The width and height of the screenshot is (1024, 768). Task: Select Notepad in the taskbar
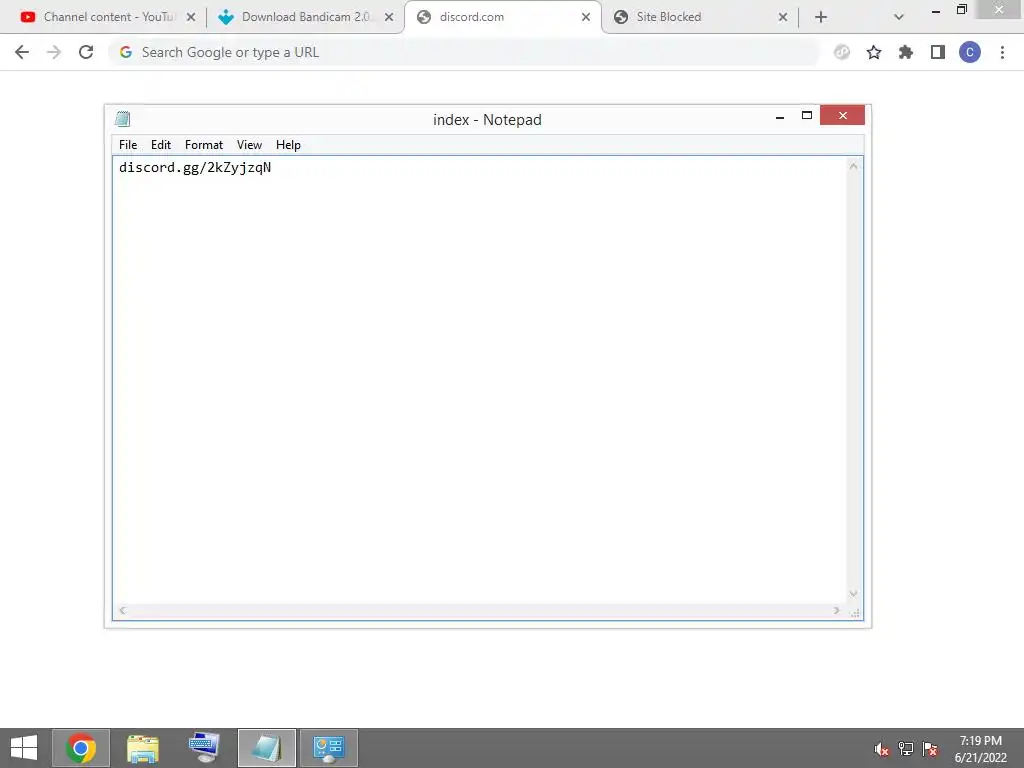(266, 748)
